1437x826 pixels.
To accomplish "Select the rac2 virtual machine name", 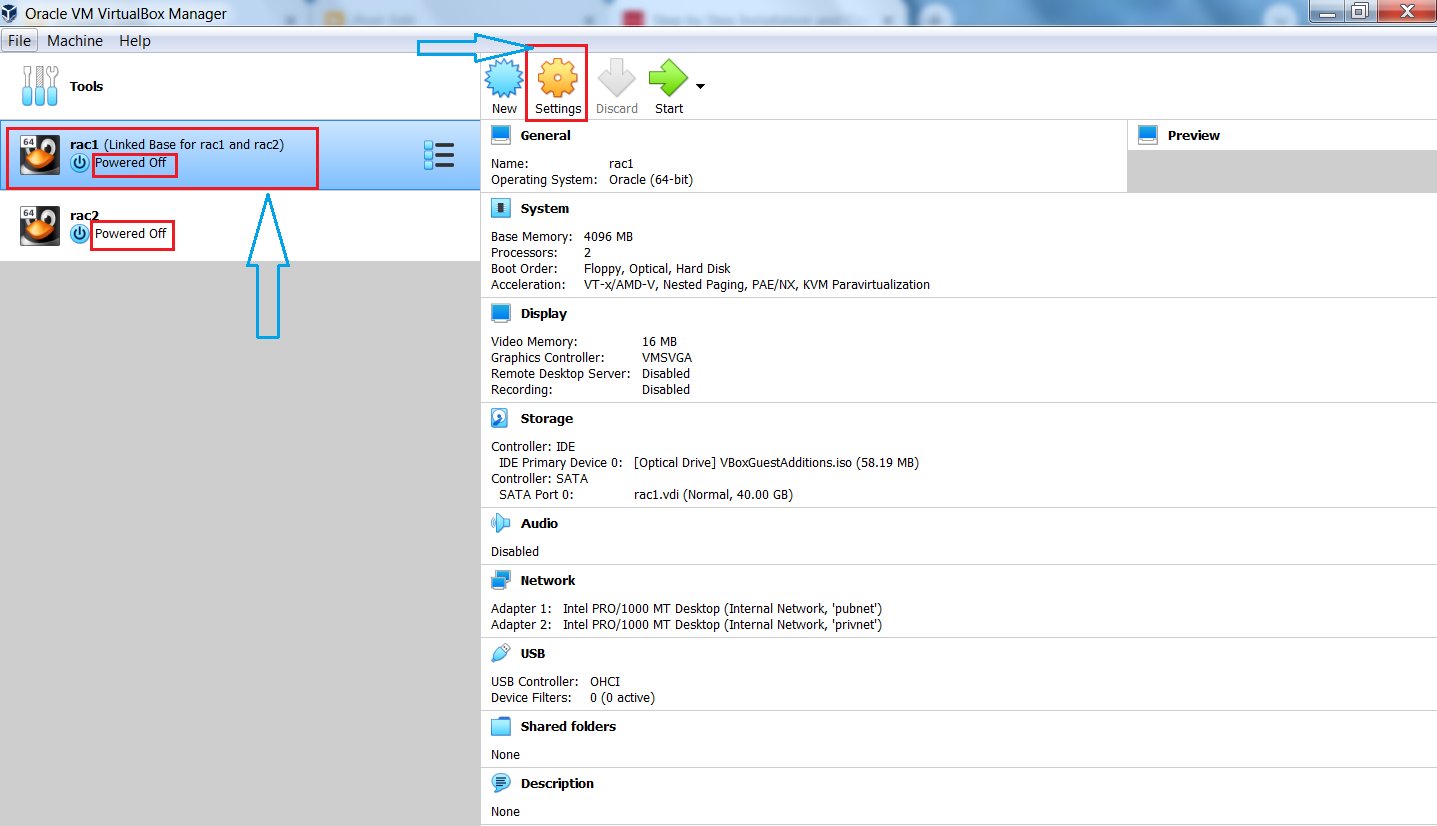I will coord(84,215).
